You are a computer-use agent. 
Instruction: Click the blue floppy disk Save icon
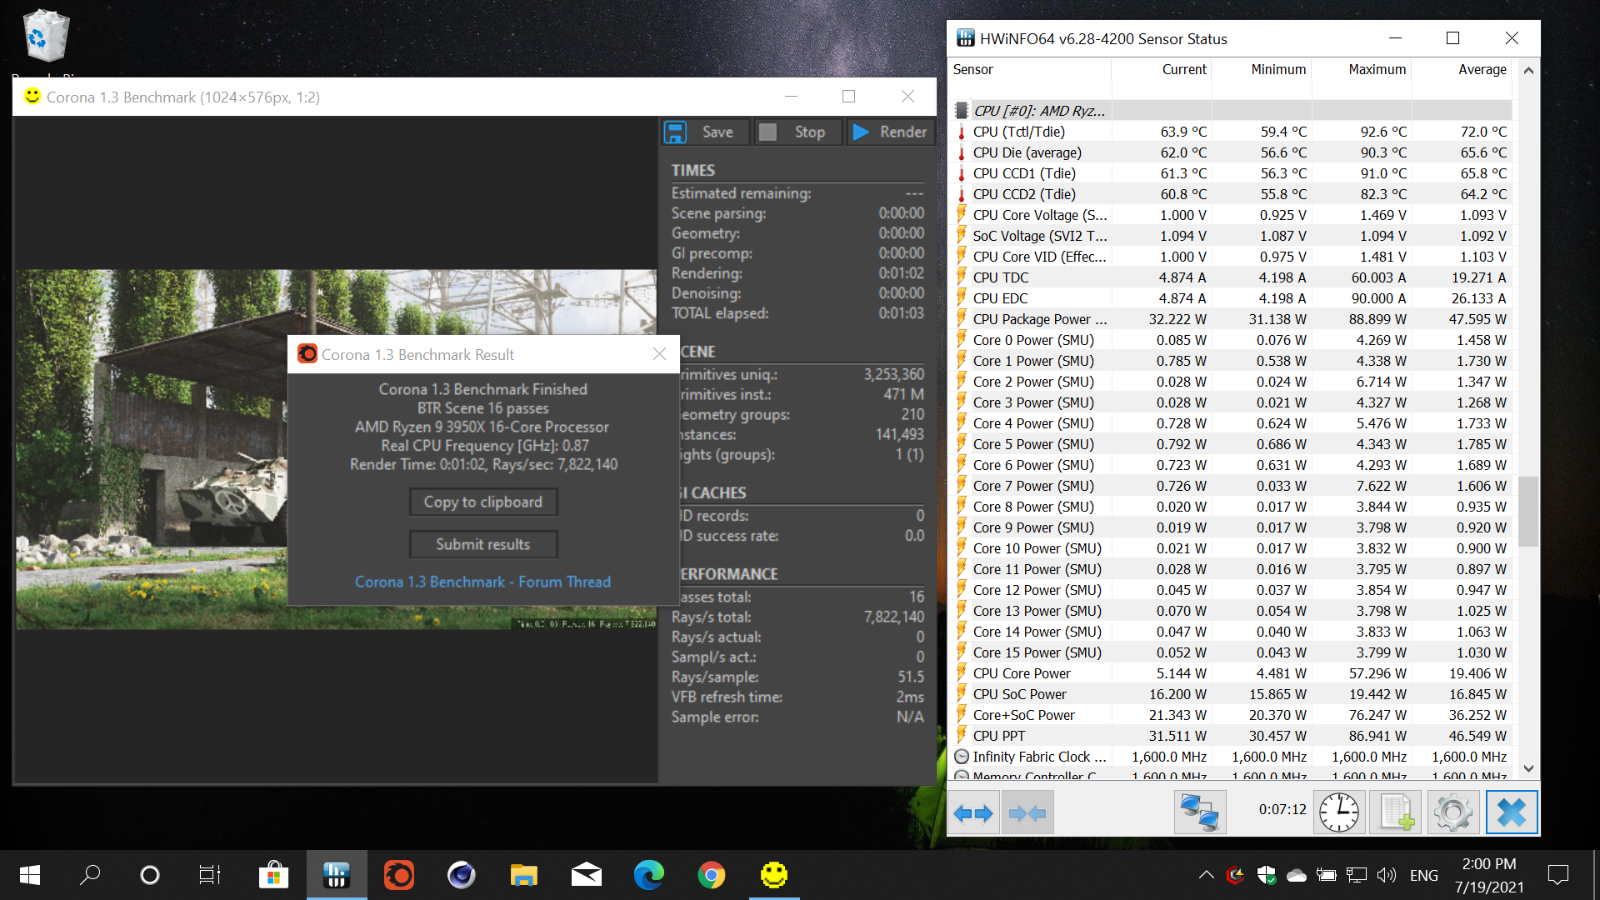676,132
